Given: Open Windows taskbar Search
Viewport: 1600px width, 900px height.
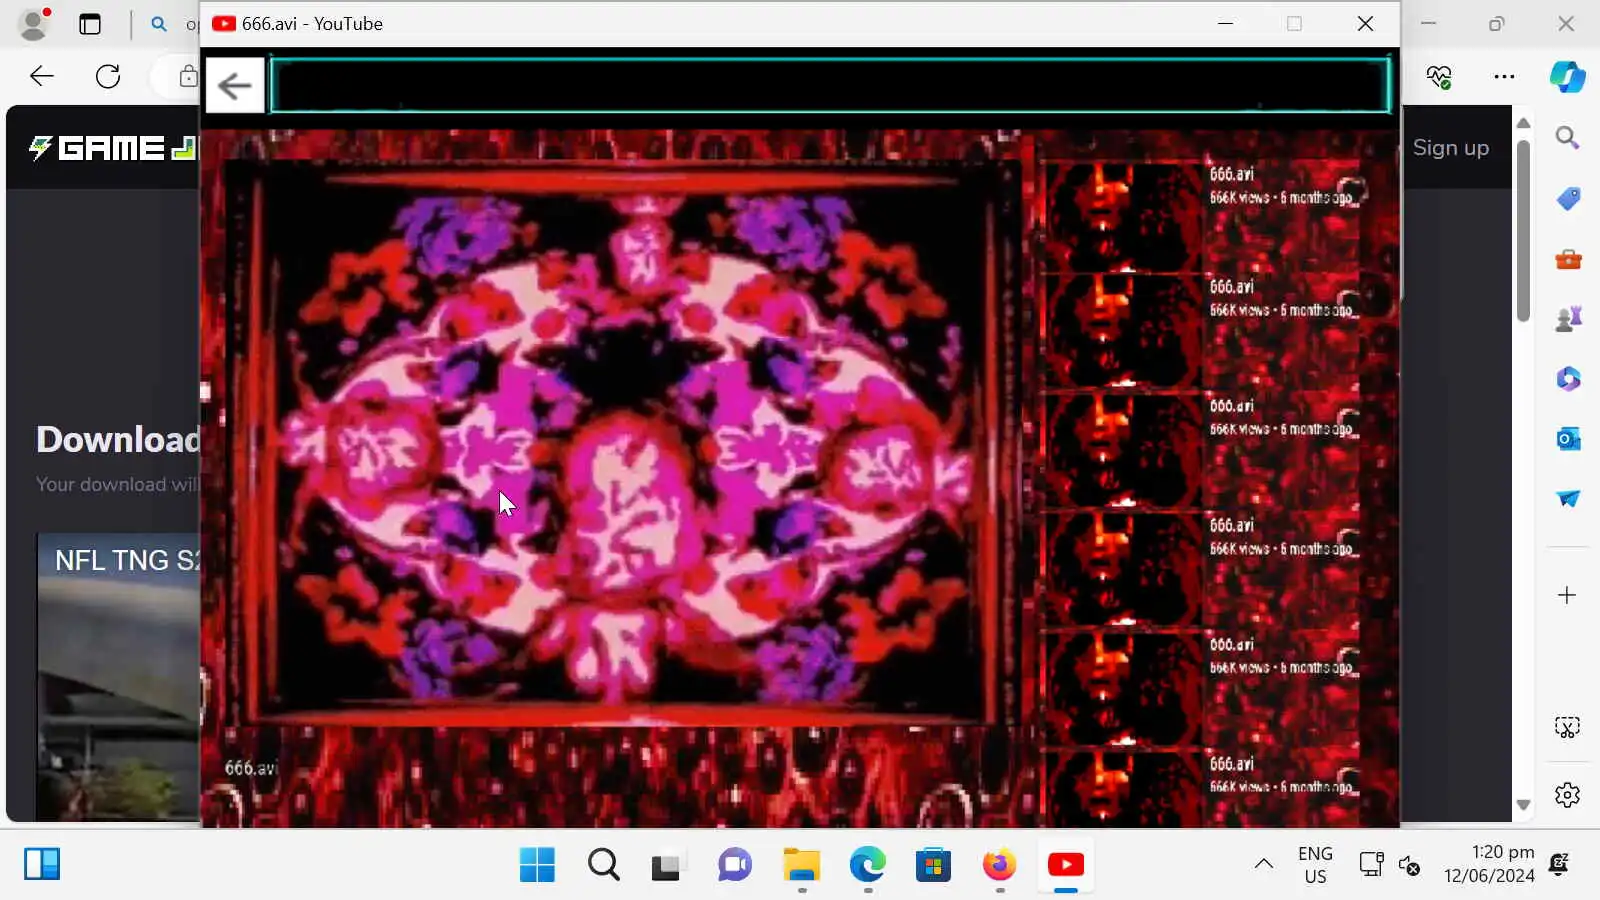Looking at the screenshot, I should 603,865.
